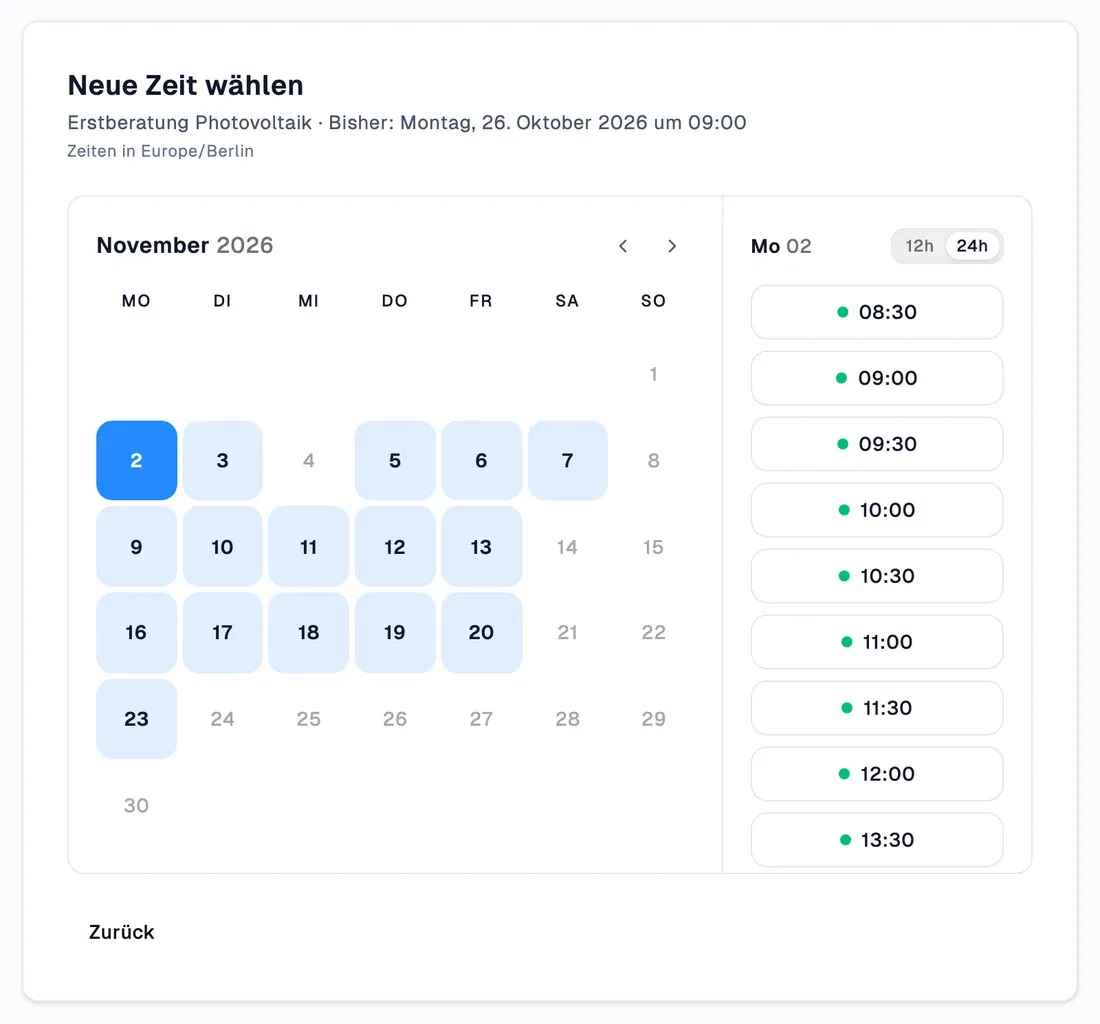Choose November 12 in the calendar

[x=395, y=547]
